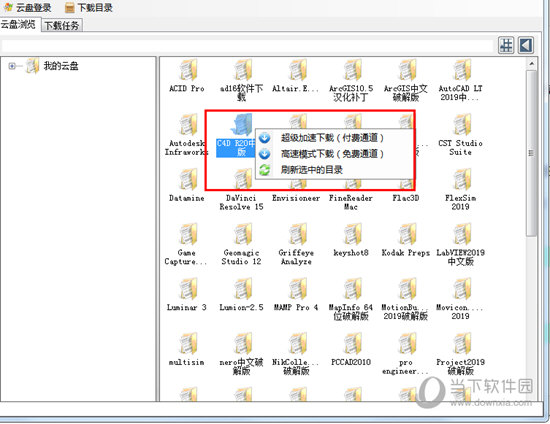Select the Game Capture folder icon

pos(188,234)
